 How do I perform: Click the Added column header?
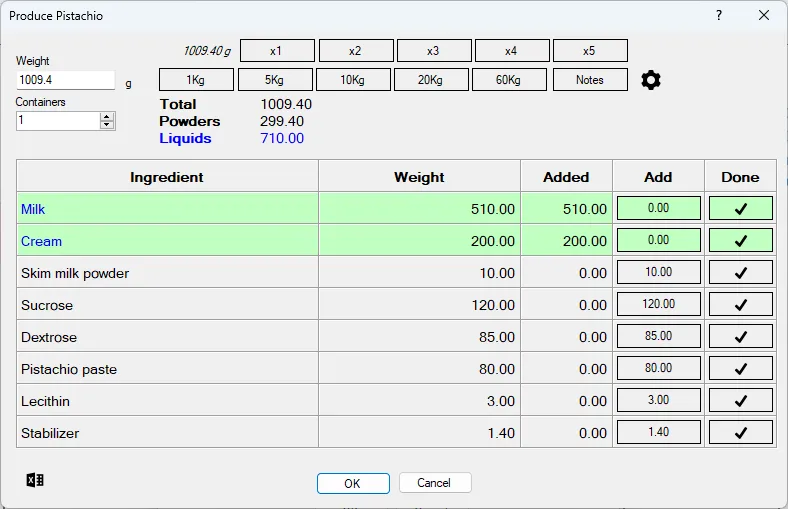(x=566, y=176)
